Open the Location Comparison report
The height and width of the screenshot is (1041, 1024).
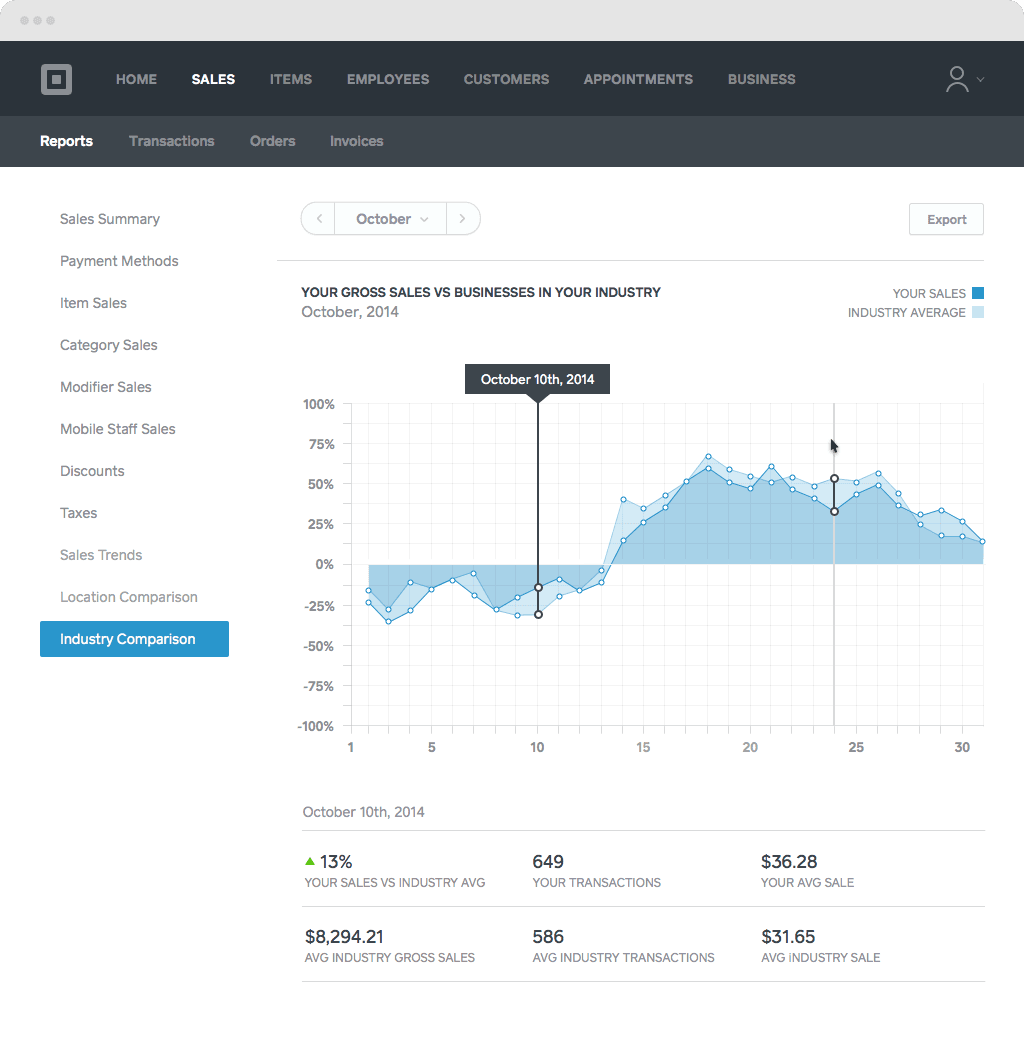(x=129, y=597)
